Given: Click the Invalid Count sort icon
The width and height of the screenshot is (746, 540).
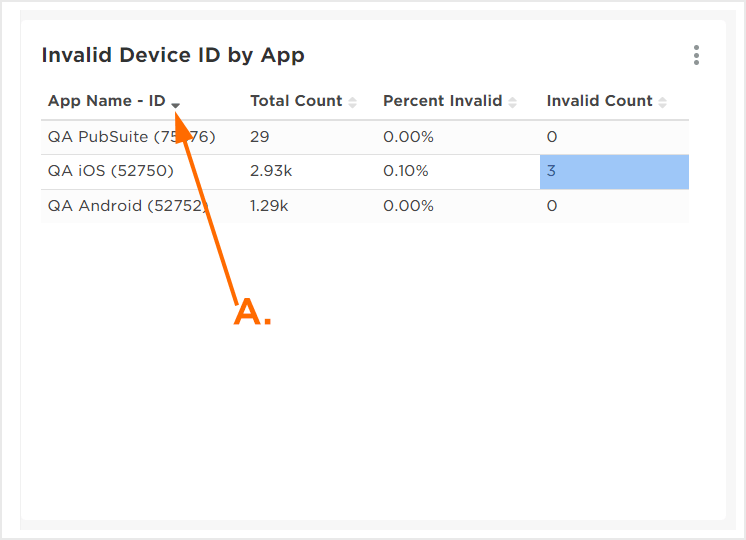Looking at the screenshot, I should 662,102.
